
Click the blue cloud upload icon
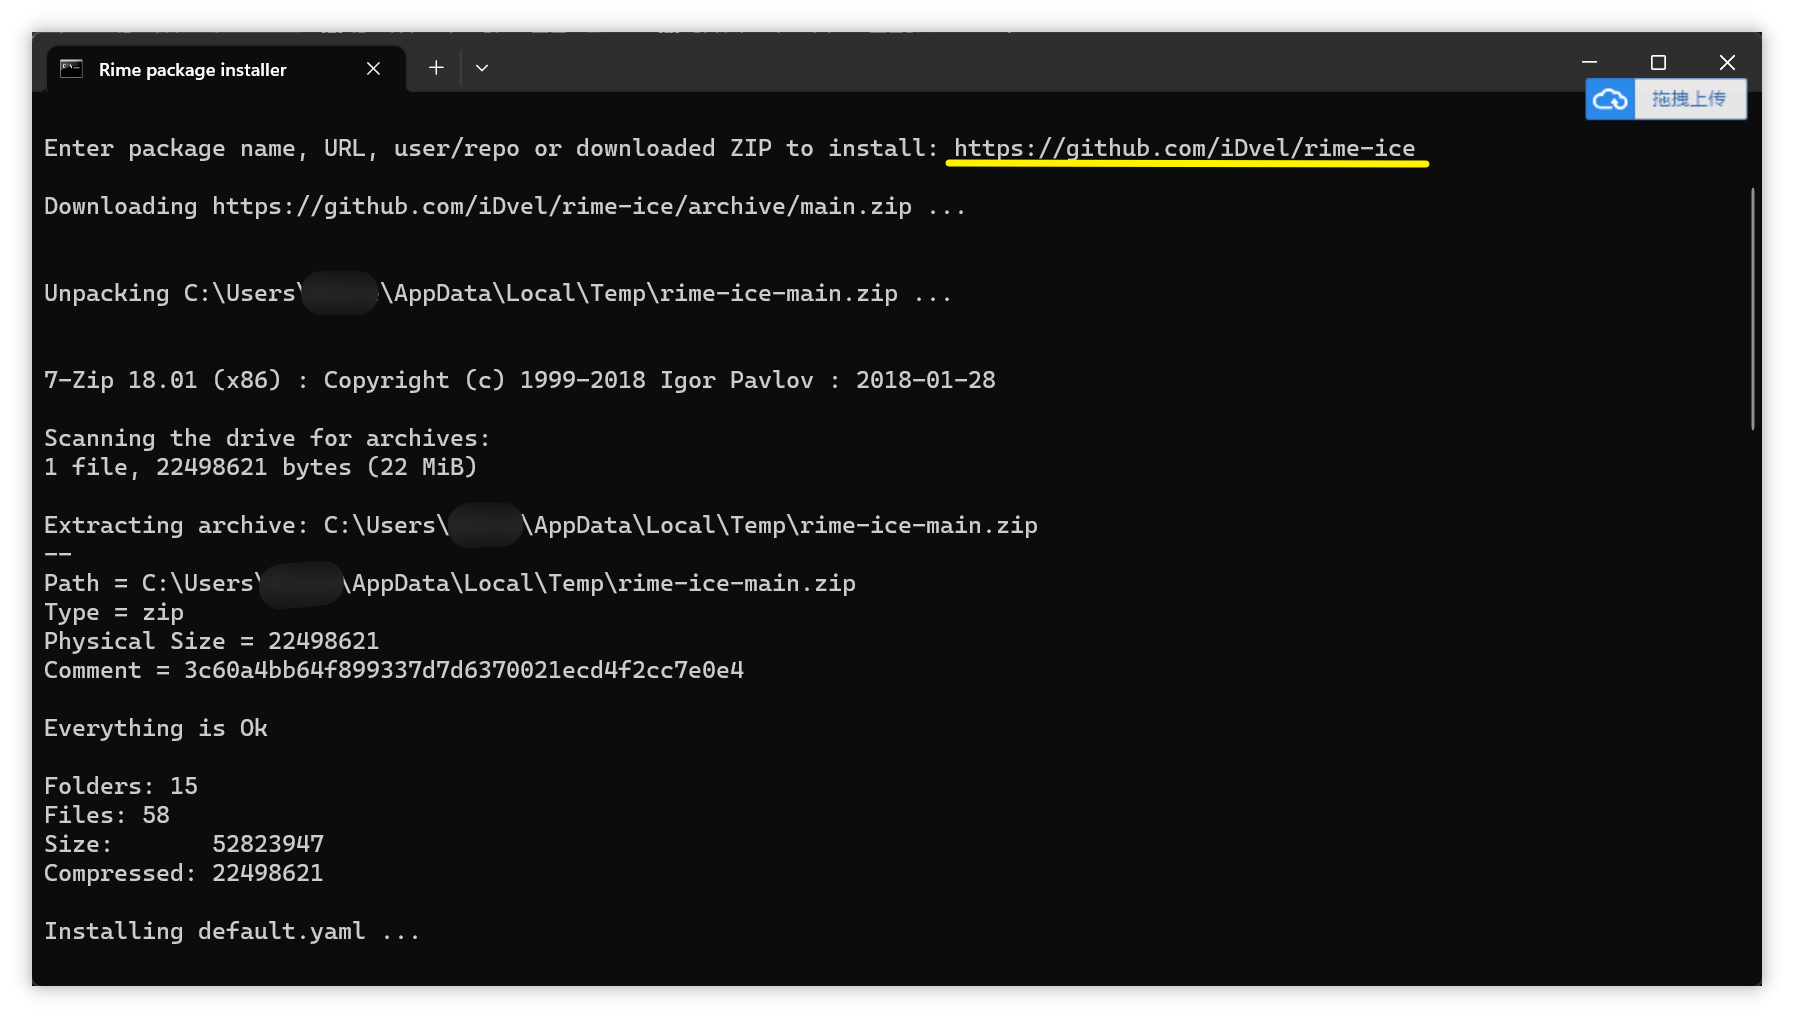1612,99
